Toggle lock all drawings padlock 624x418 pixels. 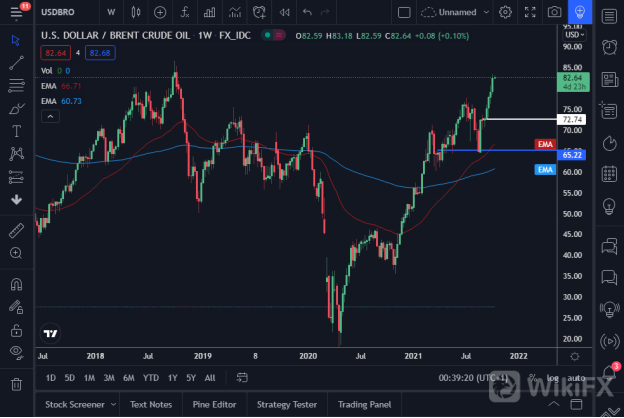click(16, 330)
